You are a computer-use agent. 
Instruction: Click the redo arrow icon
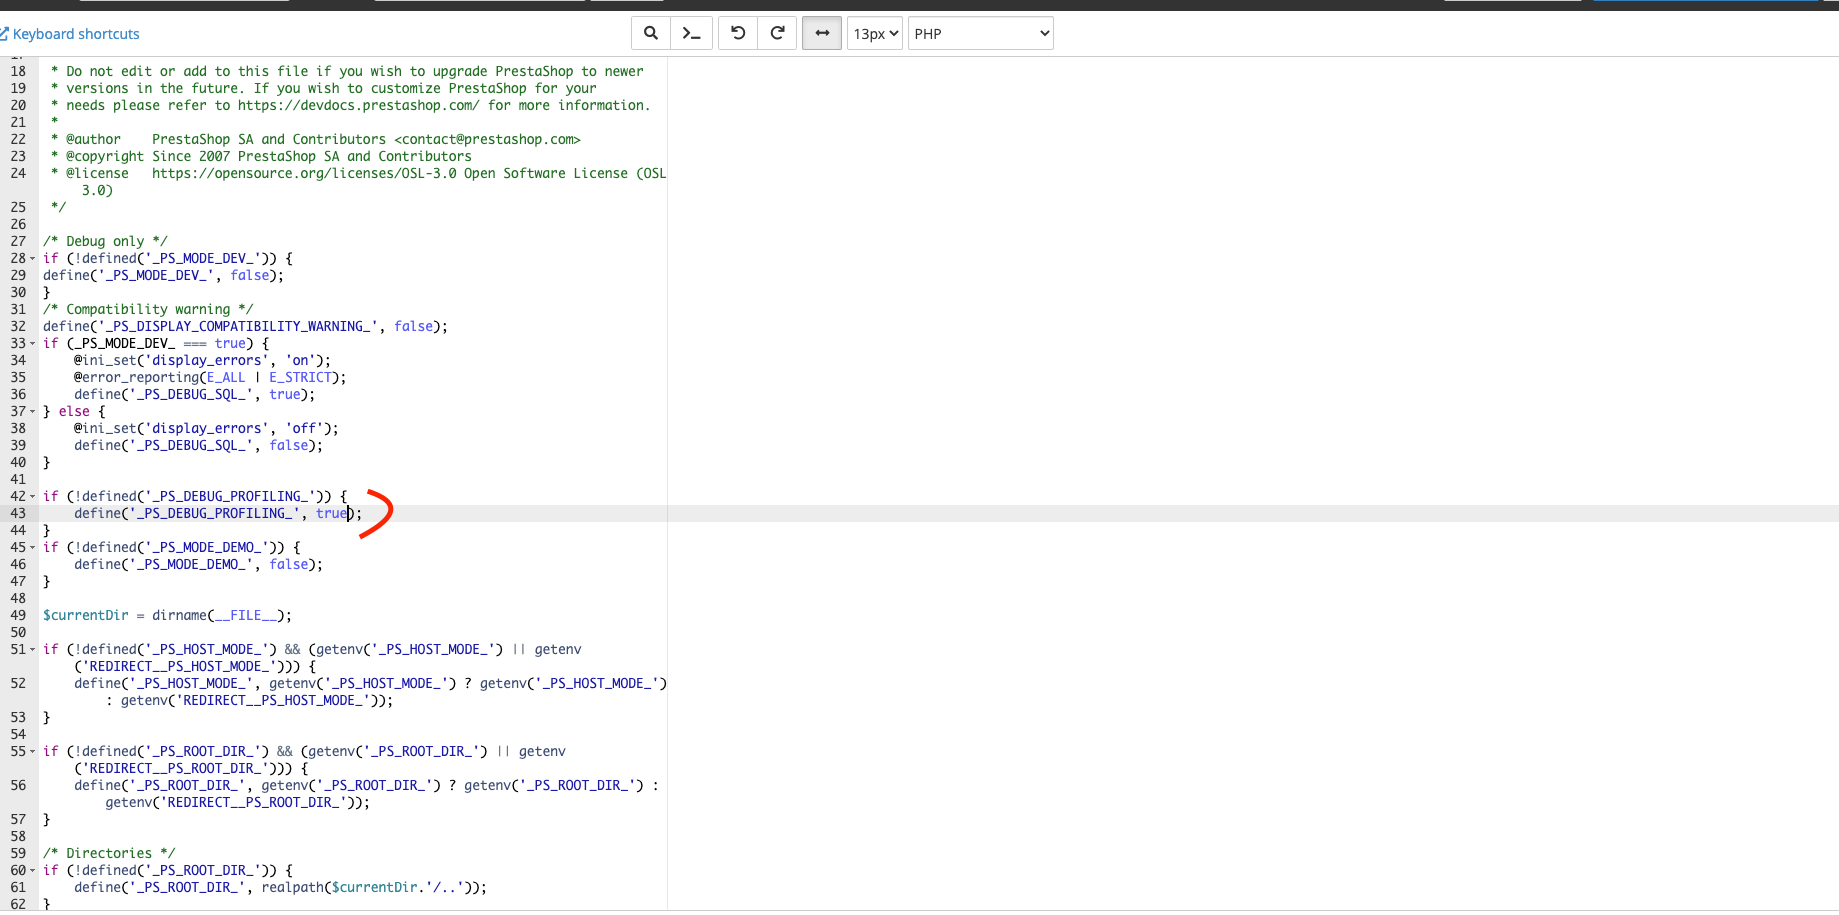[777, 33]
